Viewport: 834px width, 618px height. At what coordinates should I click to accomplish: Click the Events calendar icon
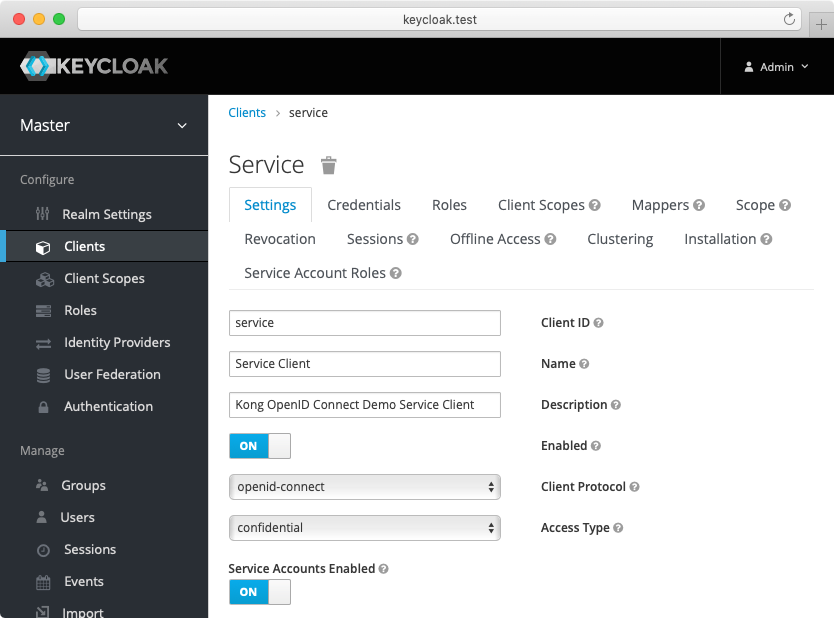43,582
